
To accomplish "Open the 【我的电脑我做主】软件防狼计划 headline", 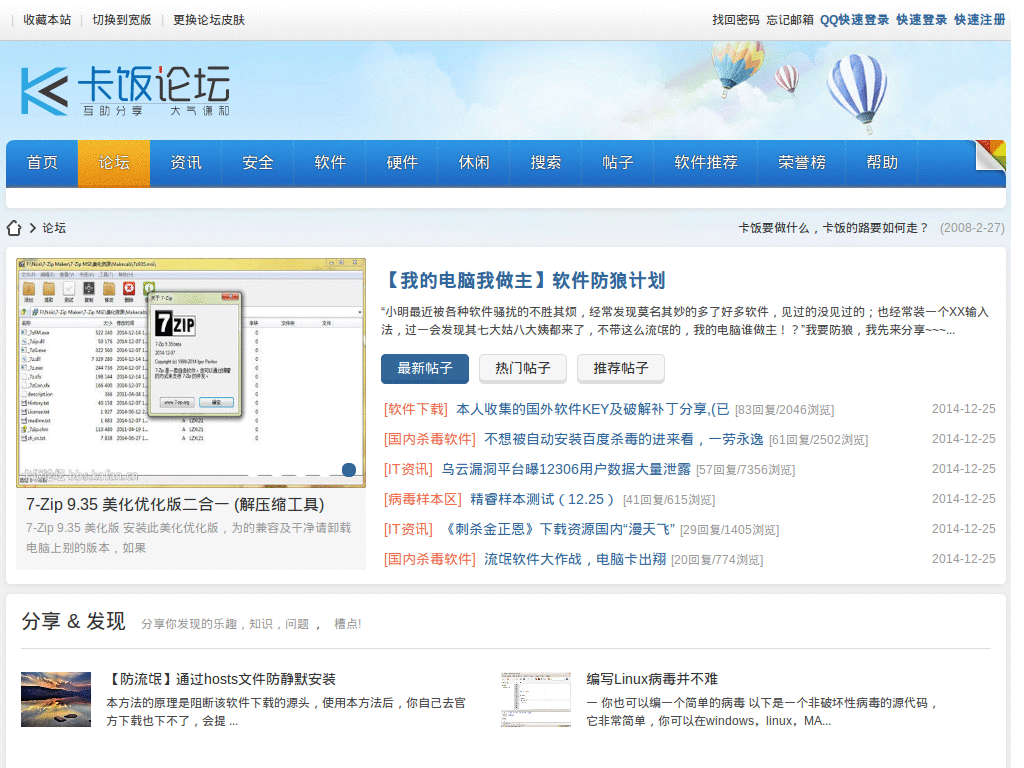I will coord(525,280).
